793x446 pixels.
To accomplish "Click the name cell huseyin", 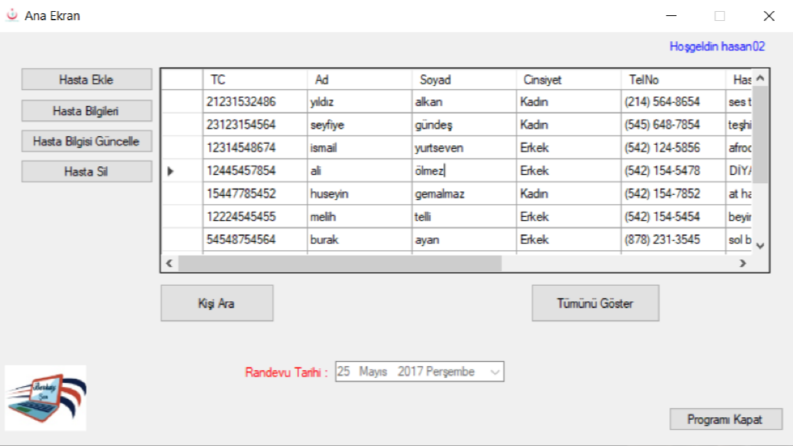I will 359,194.
